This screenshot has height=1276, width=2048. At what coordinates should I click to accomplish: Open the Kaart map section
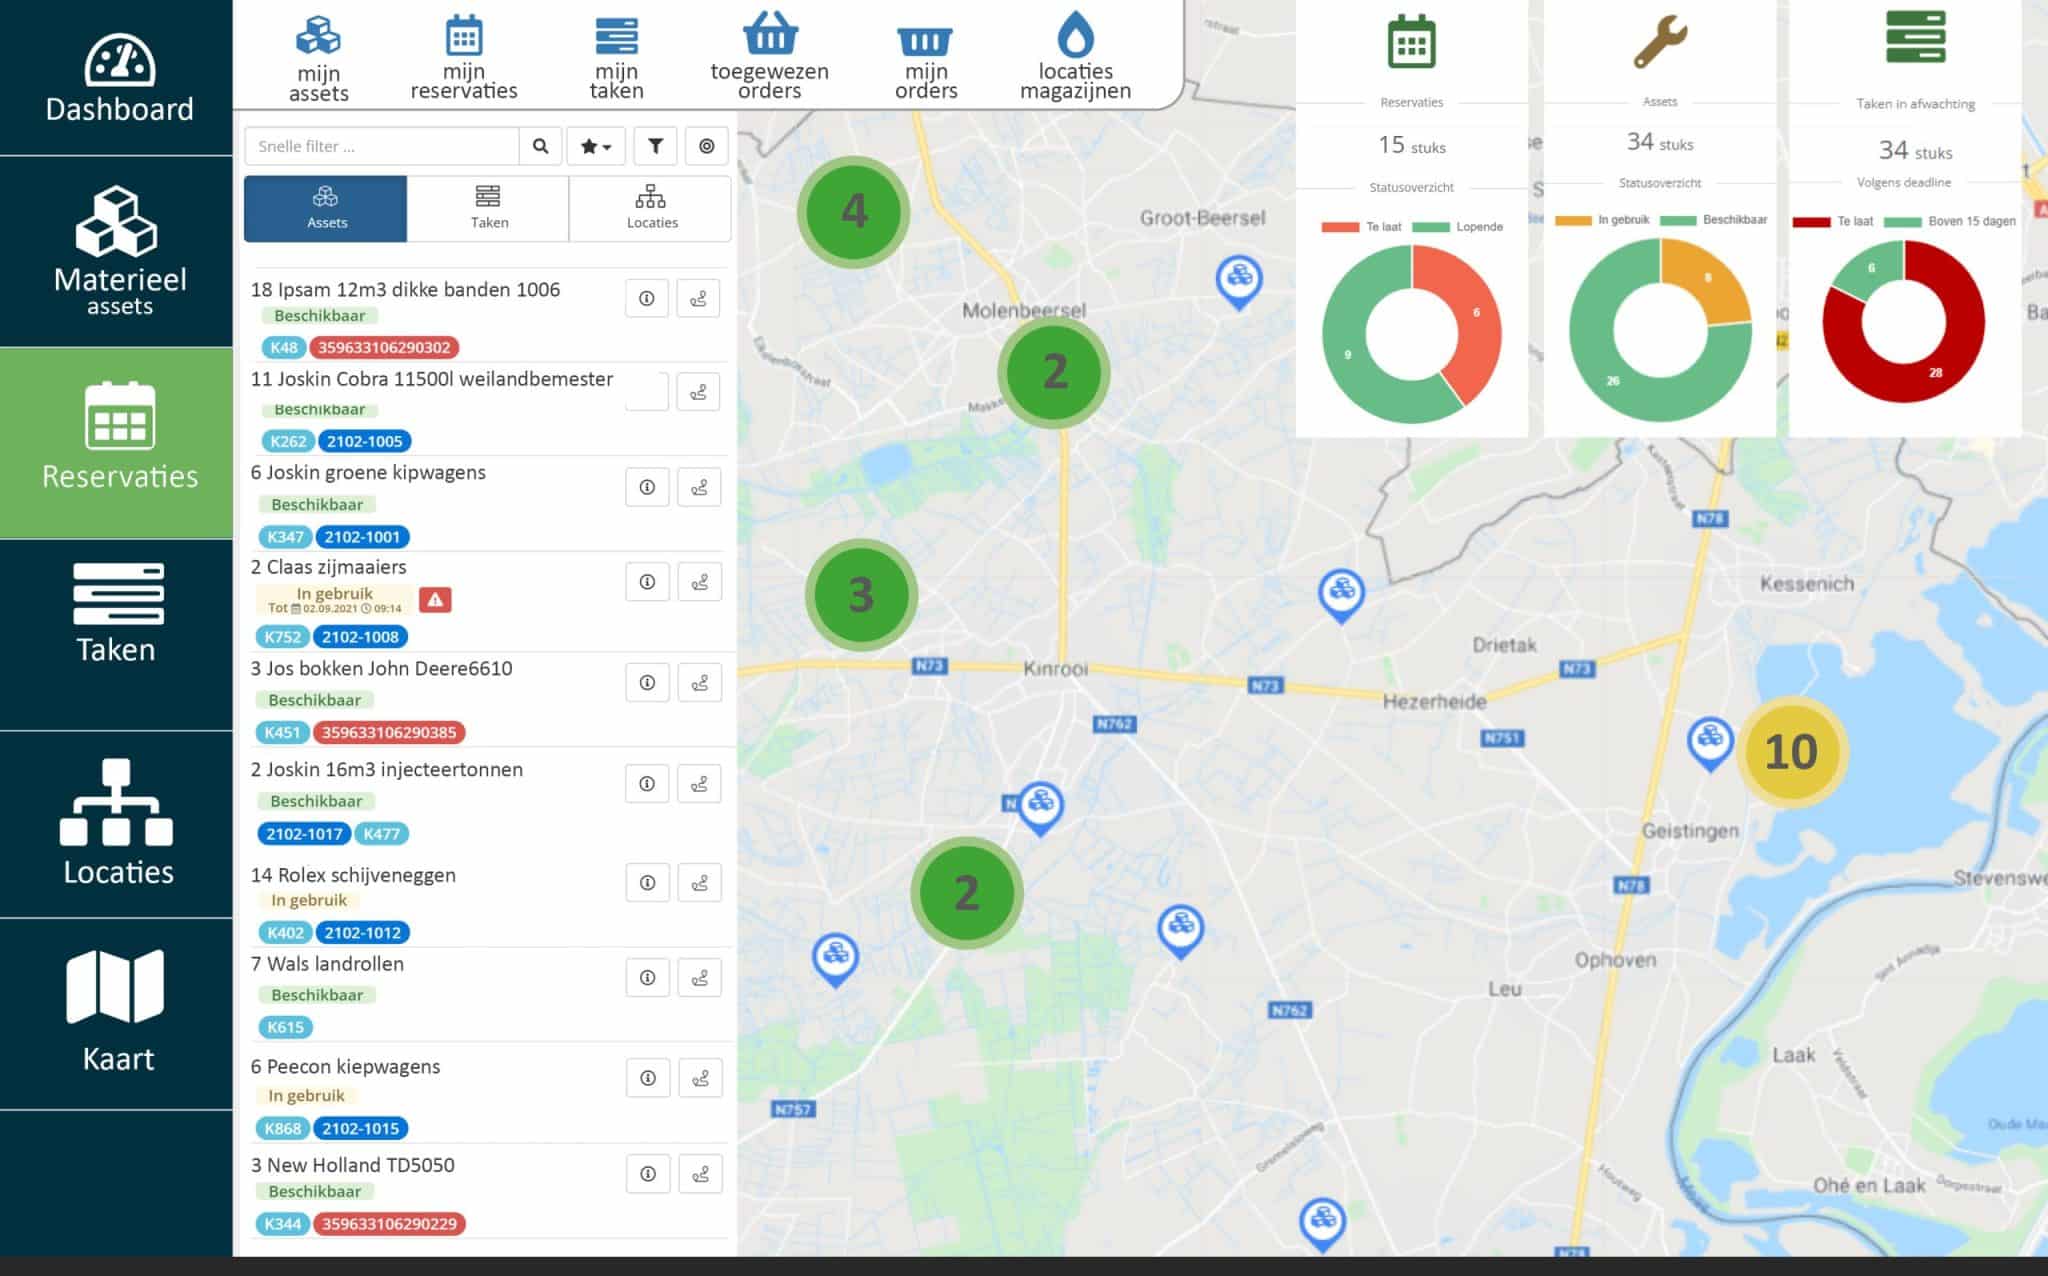pos(118,1013)
